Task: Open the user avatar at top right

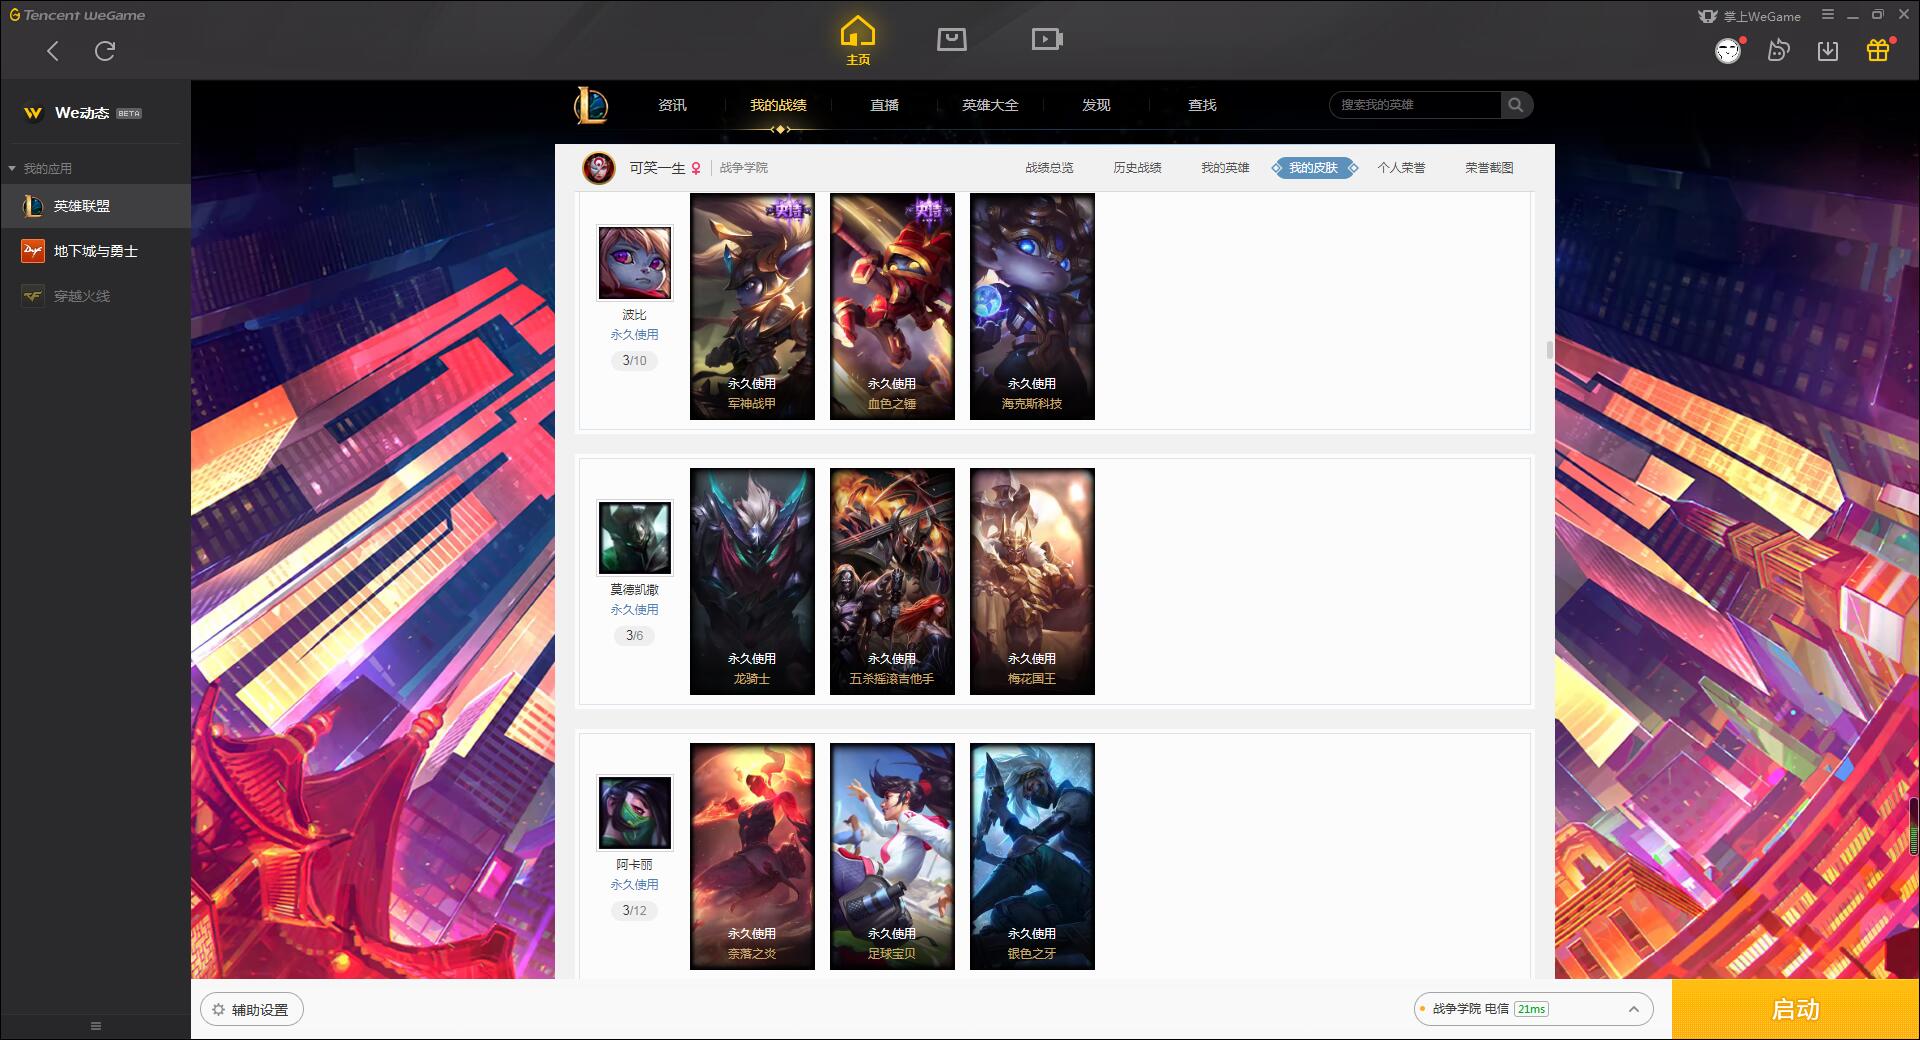Action: point(1728,51)
